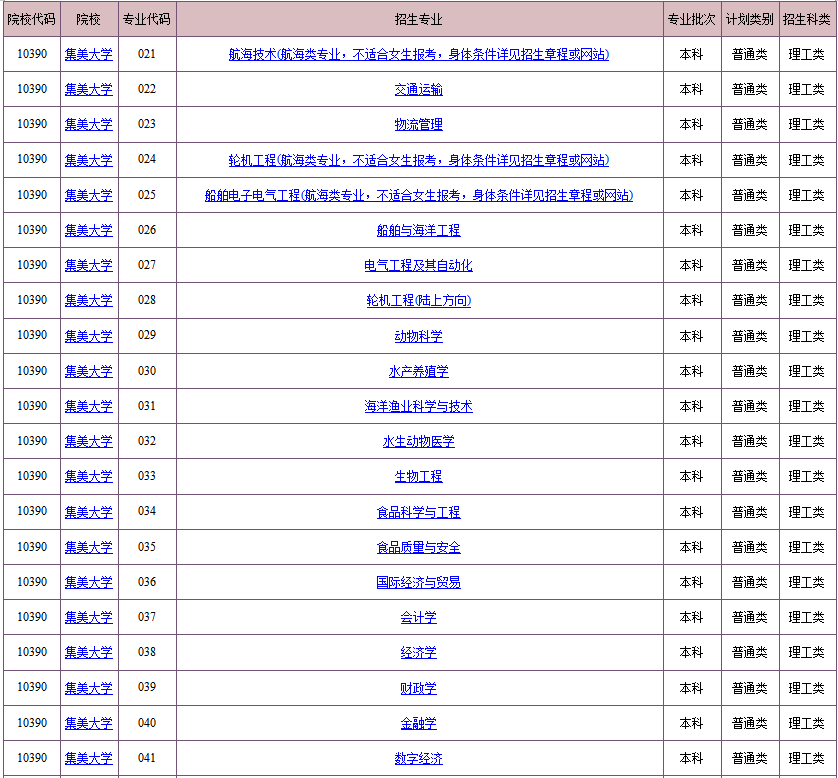The image size is (838, 778).
Task: Select 本科 cell in 交通运输 row
Action: (692, 89)
